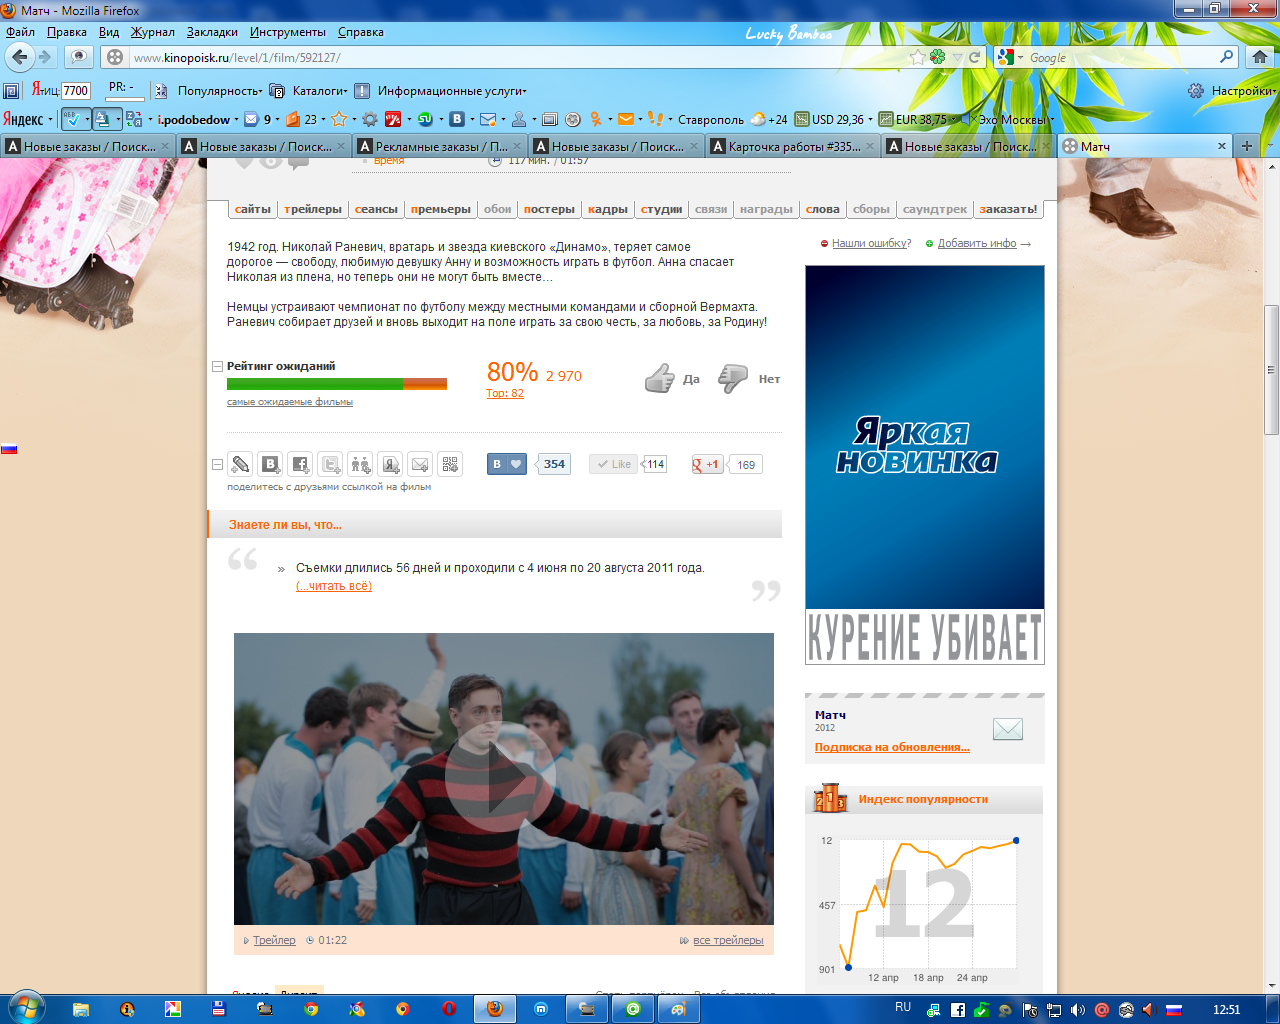Click VKontakte B icon in Yandex toolbar
This screenshot has width=1280, height=1024.
coord(457,119)
